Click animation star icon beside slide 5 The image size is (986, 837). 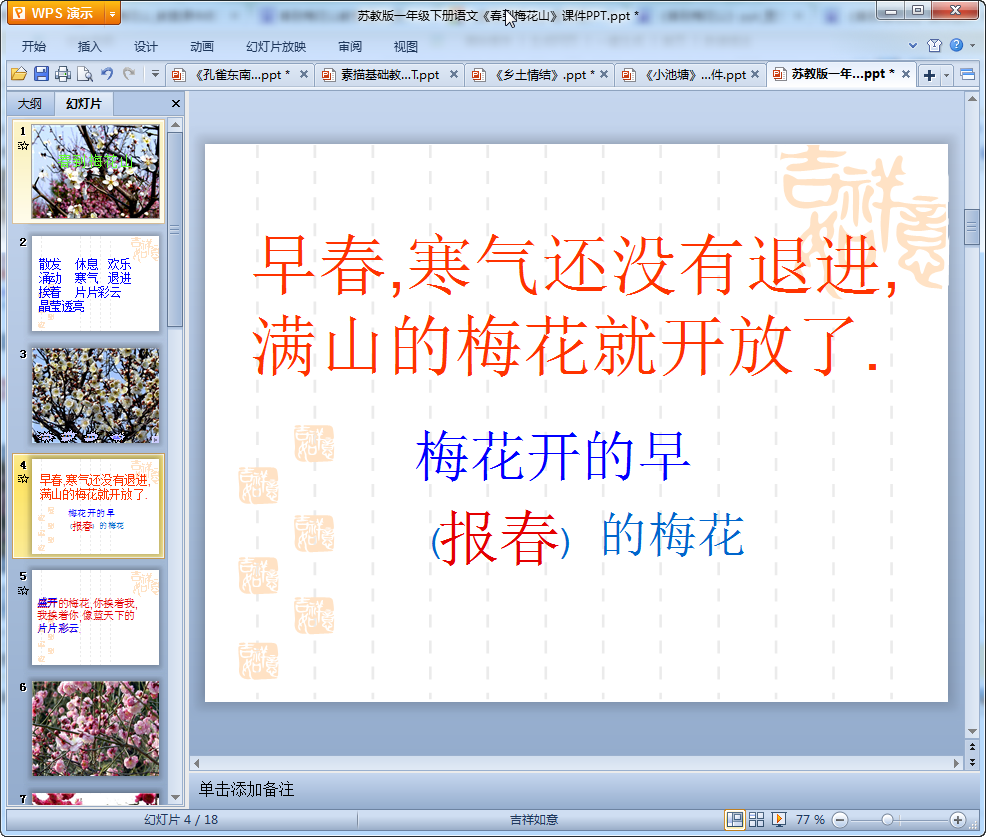tap(23, 590)
